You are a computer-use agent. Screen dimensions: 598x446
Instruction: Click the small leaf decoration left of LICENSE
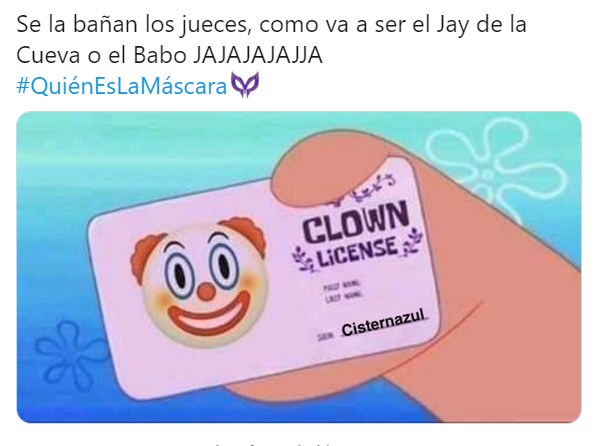point(304,258)
